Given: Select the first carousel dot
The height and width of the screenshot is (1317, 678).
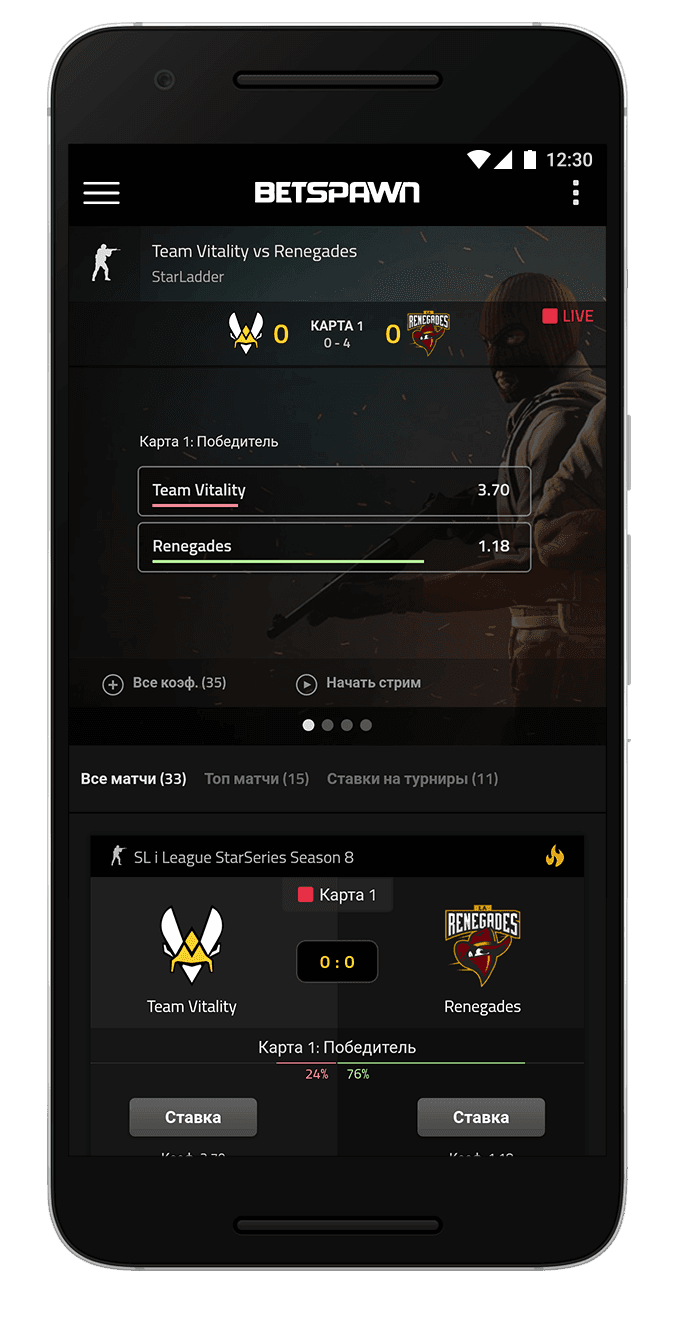Looking at the screenshot, I should click(x=308, y=725).
